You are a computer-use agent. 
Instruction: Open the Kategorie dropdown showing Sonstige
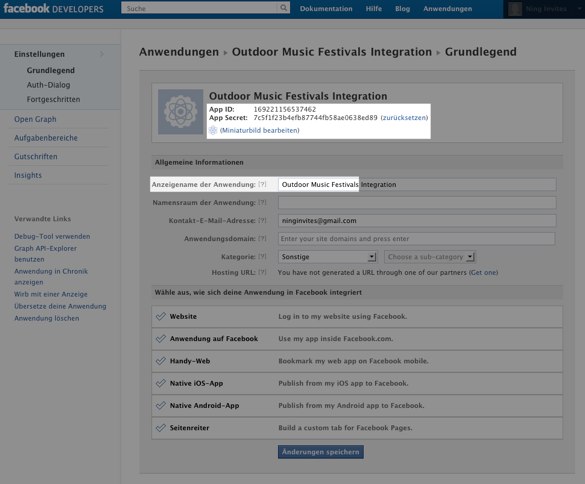[327, 257]
